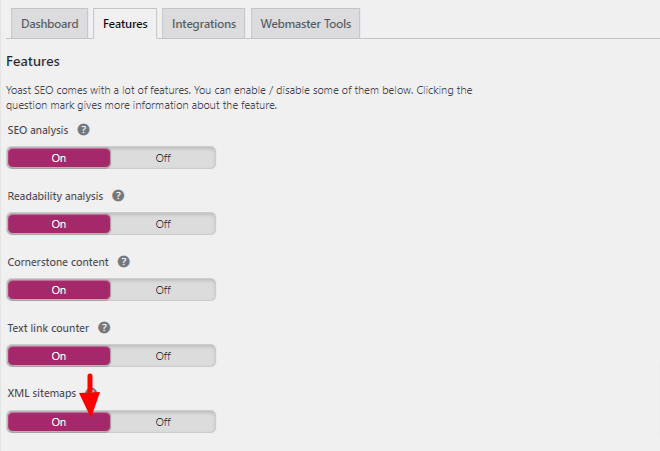
Task: Select the Features tab
Action: click(124, 24)
